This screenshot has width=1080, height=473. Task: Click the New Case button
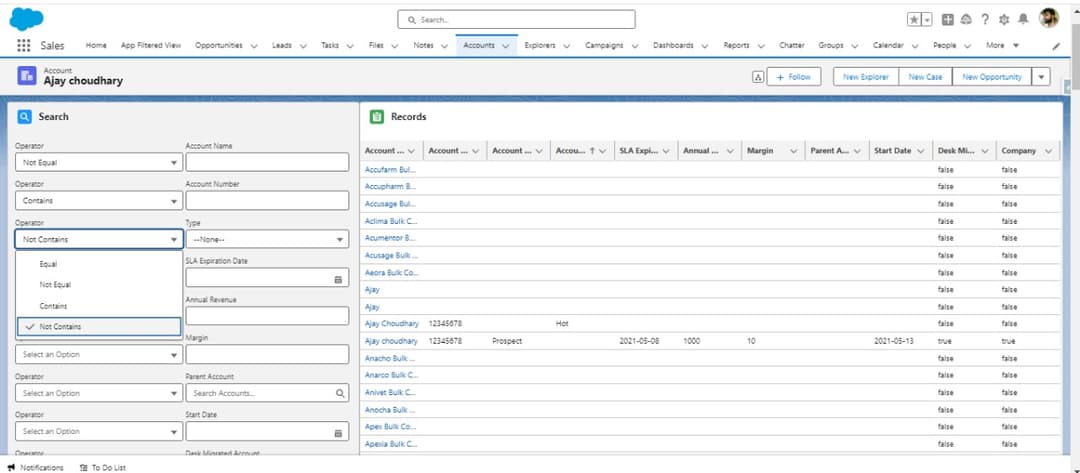925,77
